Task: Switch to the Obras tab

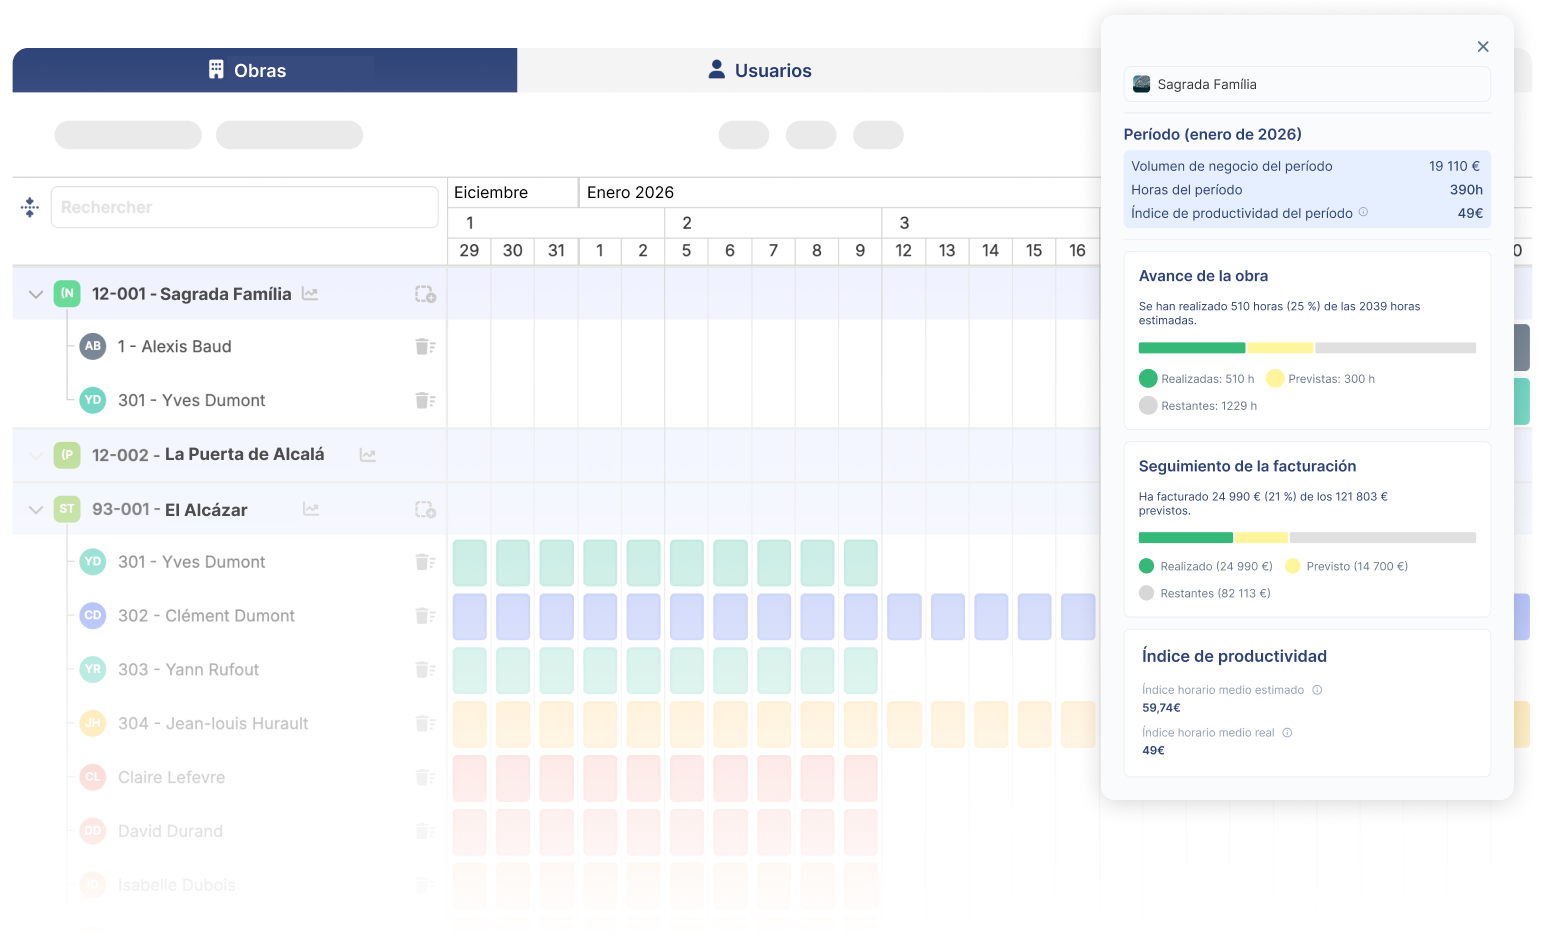Action: pyautogui.click(x=265, y=70)
